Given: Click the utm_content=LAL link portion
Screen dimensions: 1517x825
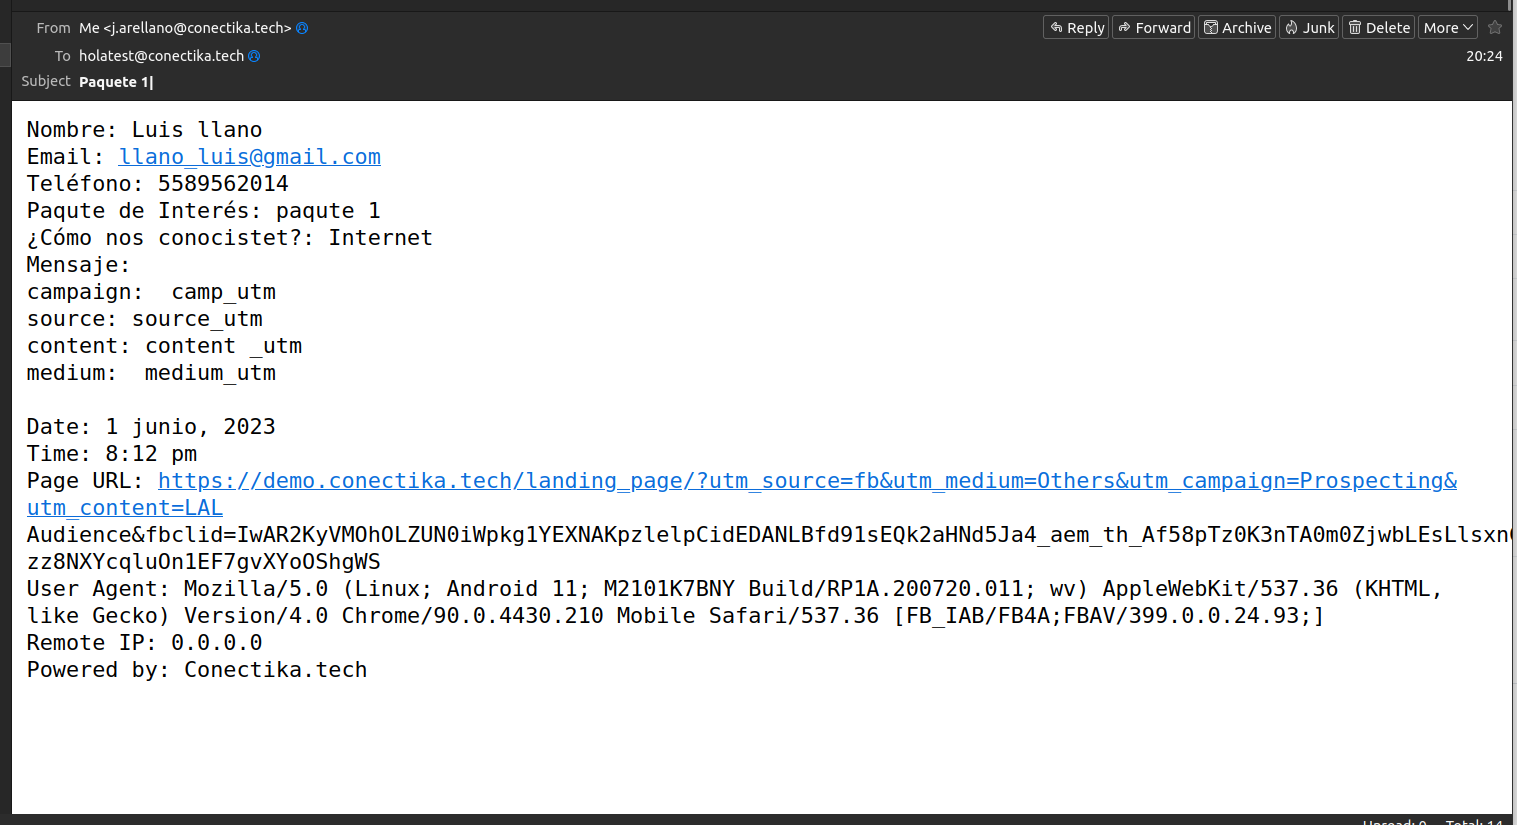Looking at the screenshot, I should coord(125,508).
